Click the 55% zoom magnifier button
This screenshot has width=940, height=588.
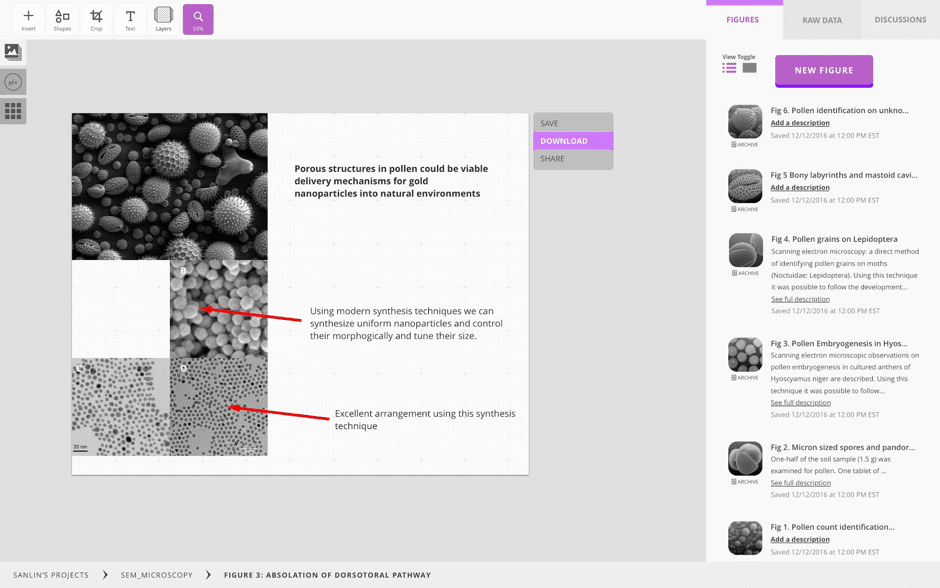(198, 19)
